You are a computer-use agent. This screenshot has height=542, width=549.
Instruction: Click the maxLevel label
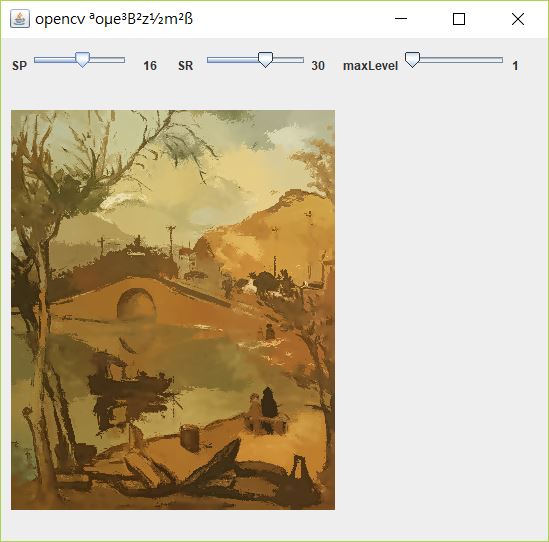point(370,66)
